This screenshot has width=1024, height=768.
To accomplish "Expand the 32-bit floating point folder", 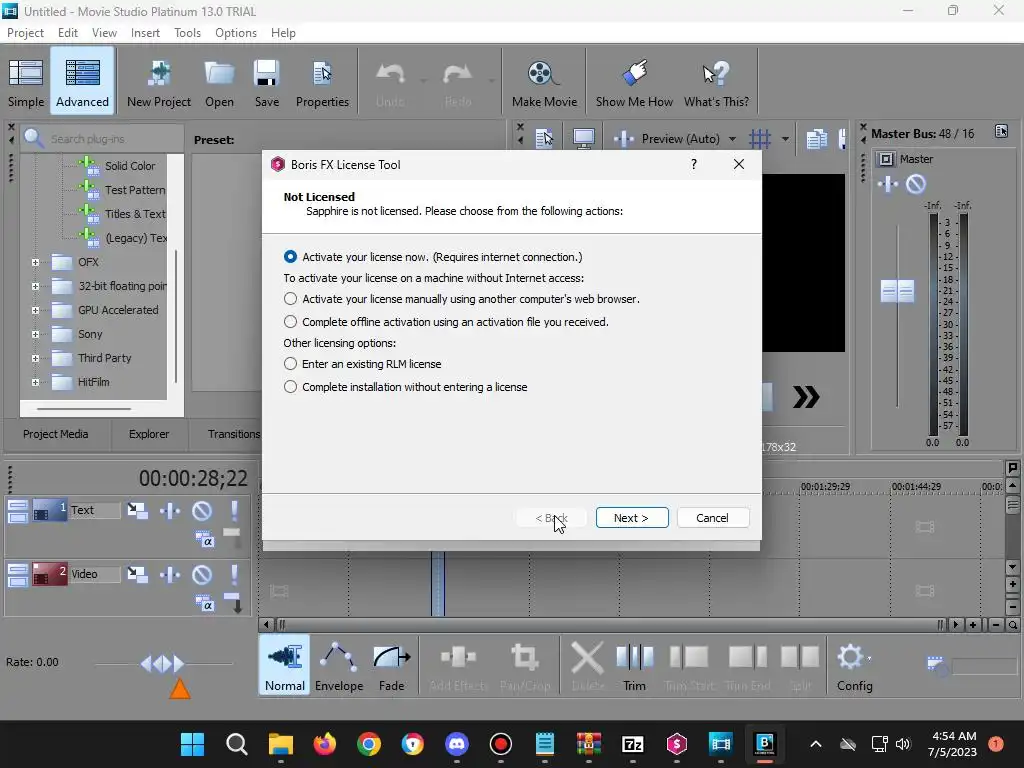I will point(35,286).
